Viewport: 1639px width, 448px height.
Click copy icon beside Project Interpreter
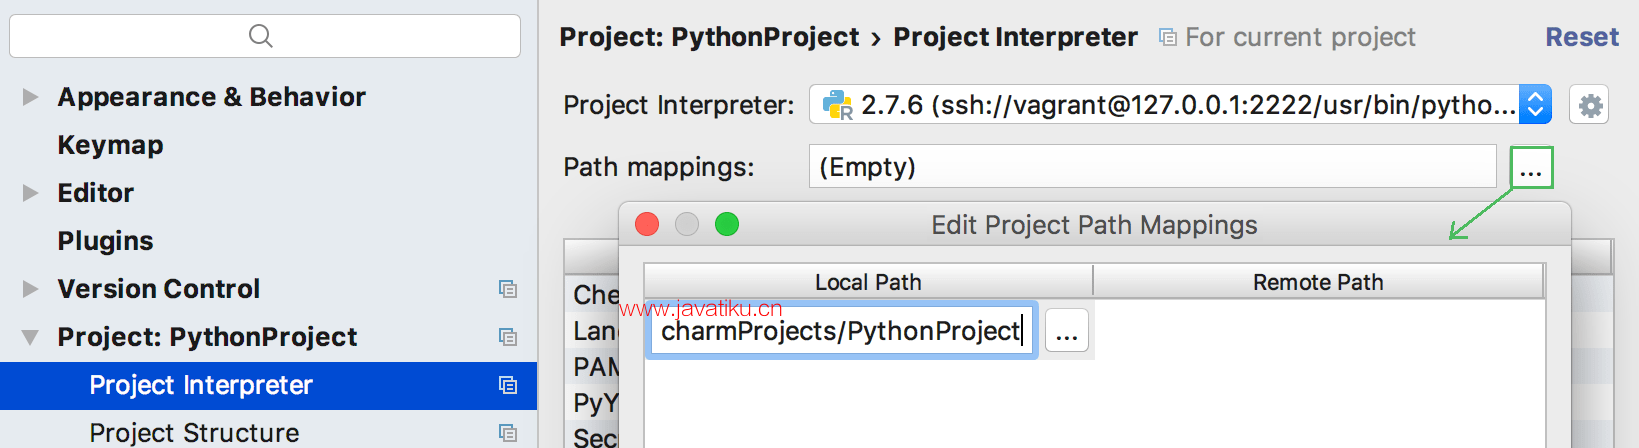(x=508, y=385)
